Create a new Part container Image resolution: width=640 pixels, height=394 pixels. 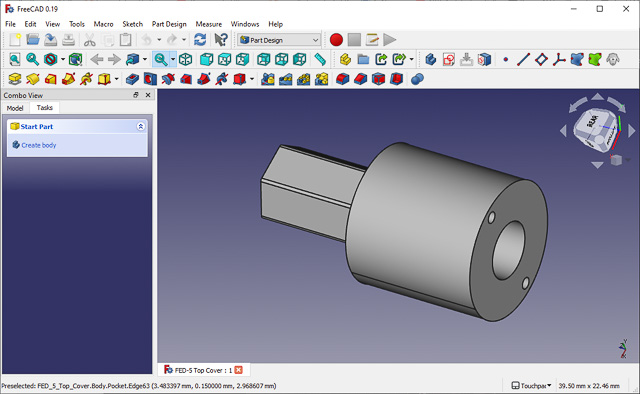coord(345,60)
